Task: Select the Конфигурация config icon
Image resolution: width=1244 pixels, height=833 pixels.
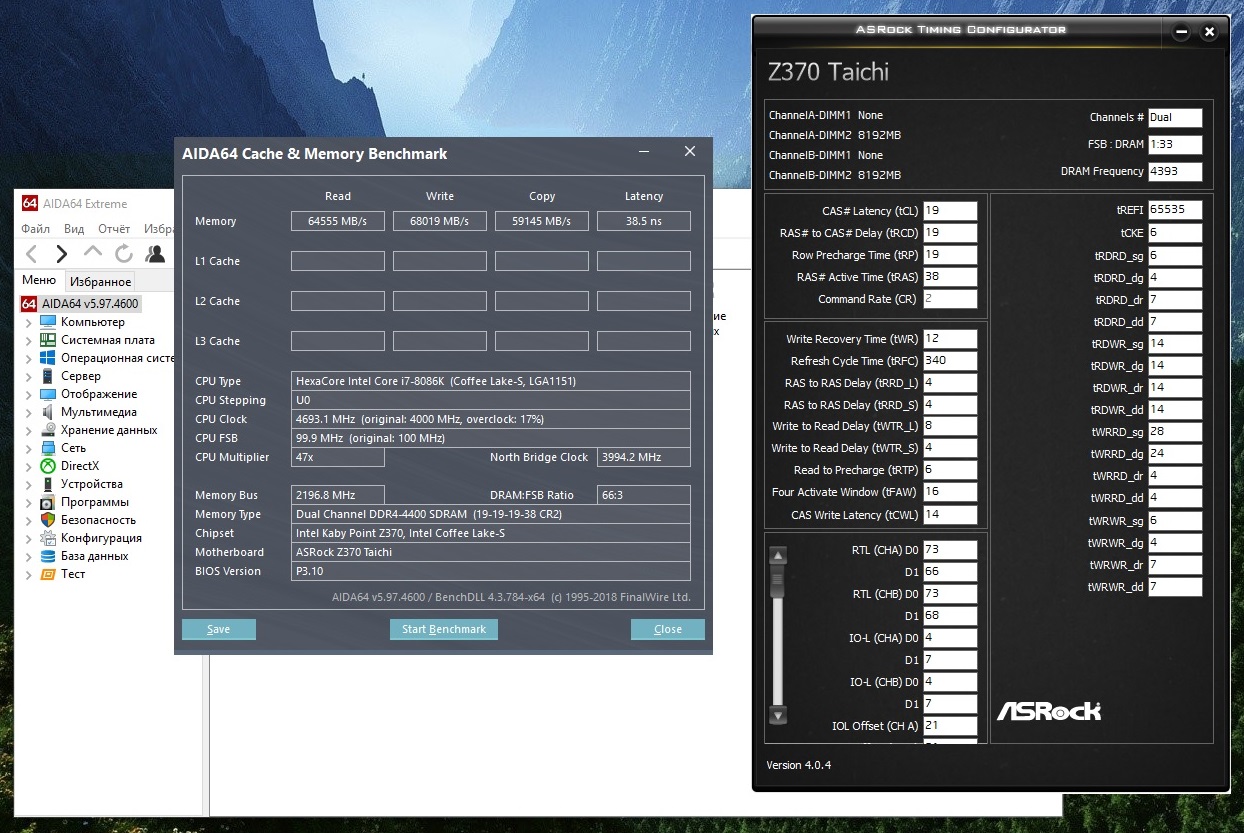Action: tap(47, 538)
